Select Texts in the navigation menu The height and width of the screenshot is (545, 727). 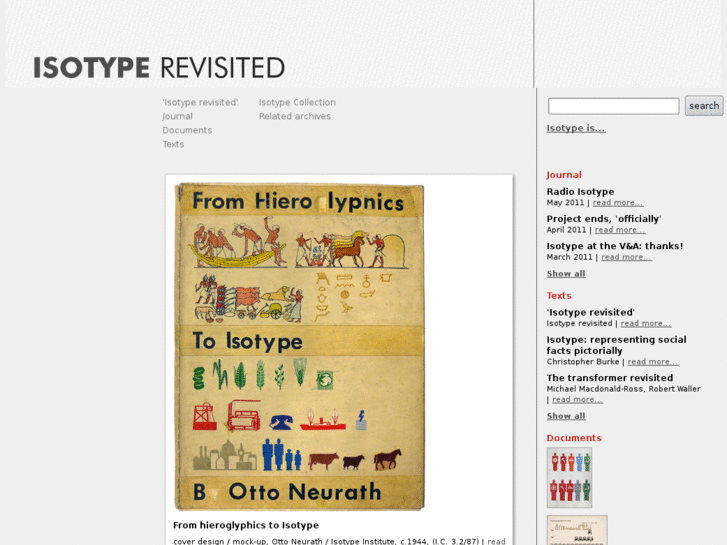tap(173, 145)
